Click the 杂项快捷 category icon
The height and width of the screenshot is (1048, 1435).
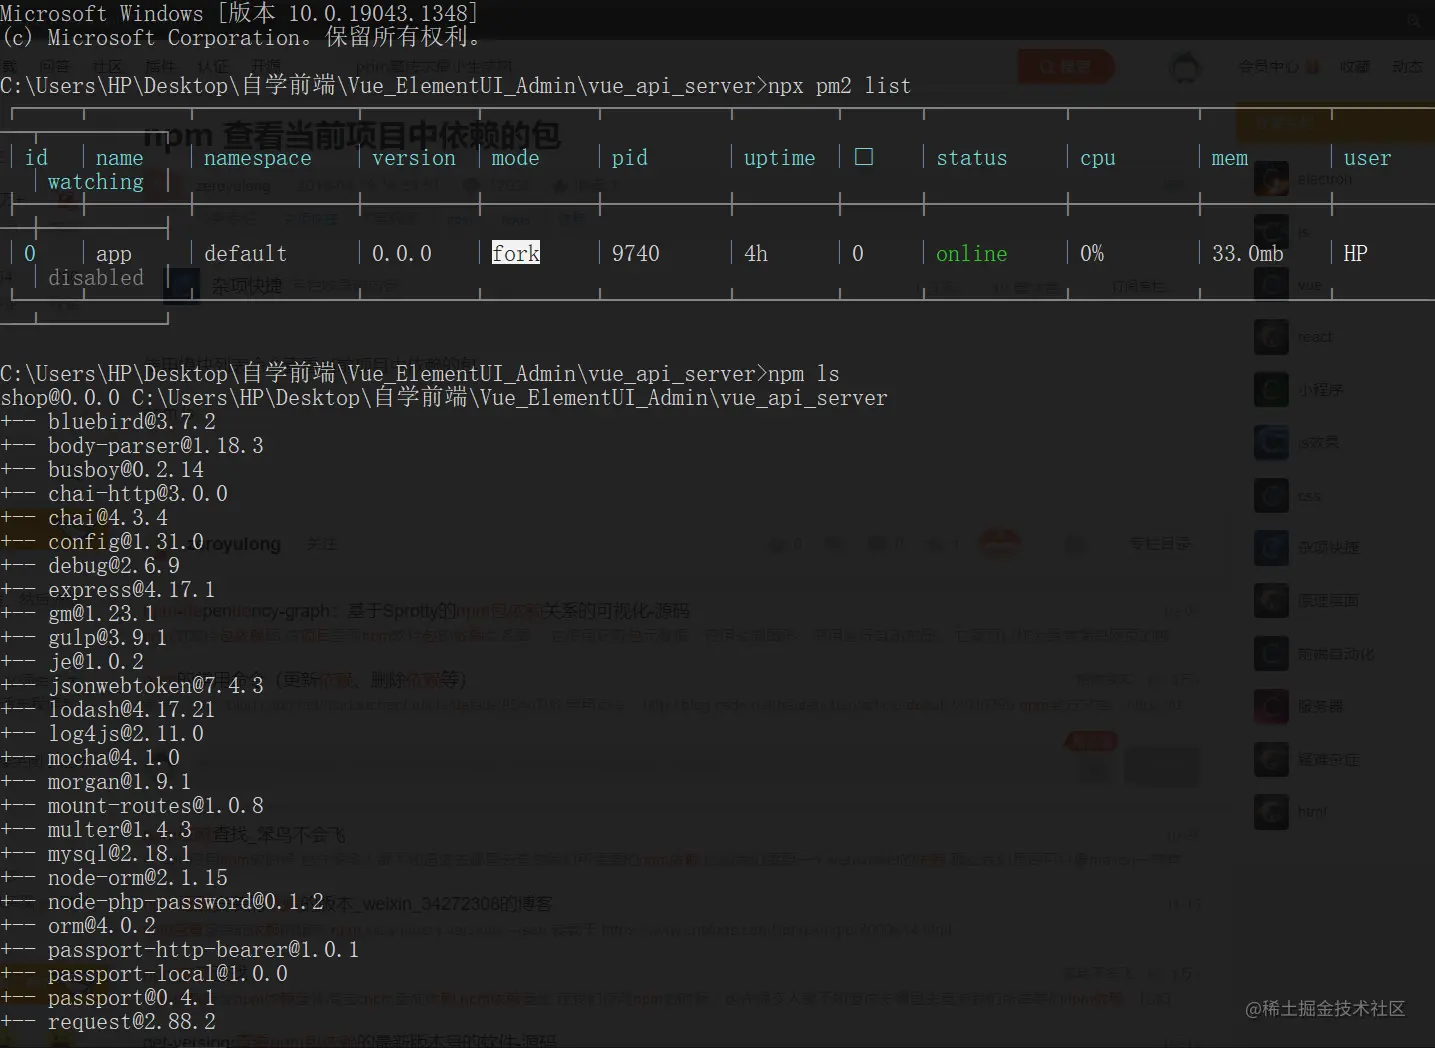(x=1271, y=548)
